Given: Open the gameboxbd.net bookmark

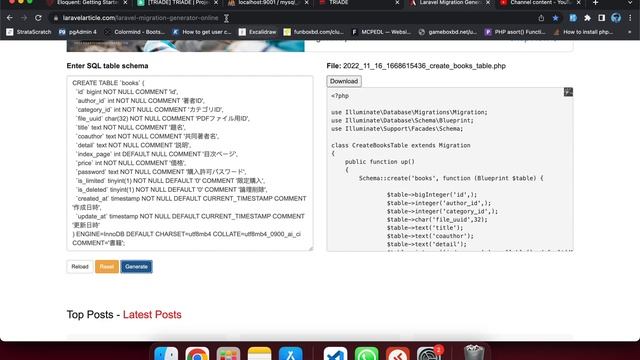Looking at the screenshot, I should tap(448, 32).
